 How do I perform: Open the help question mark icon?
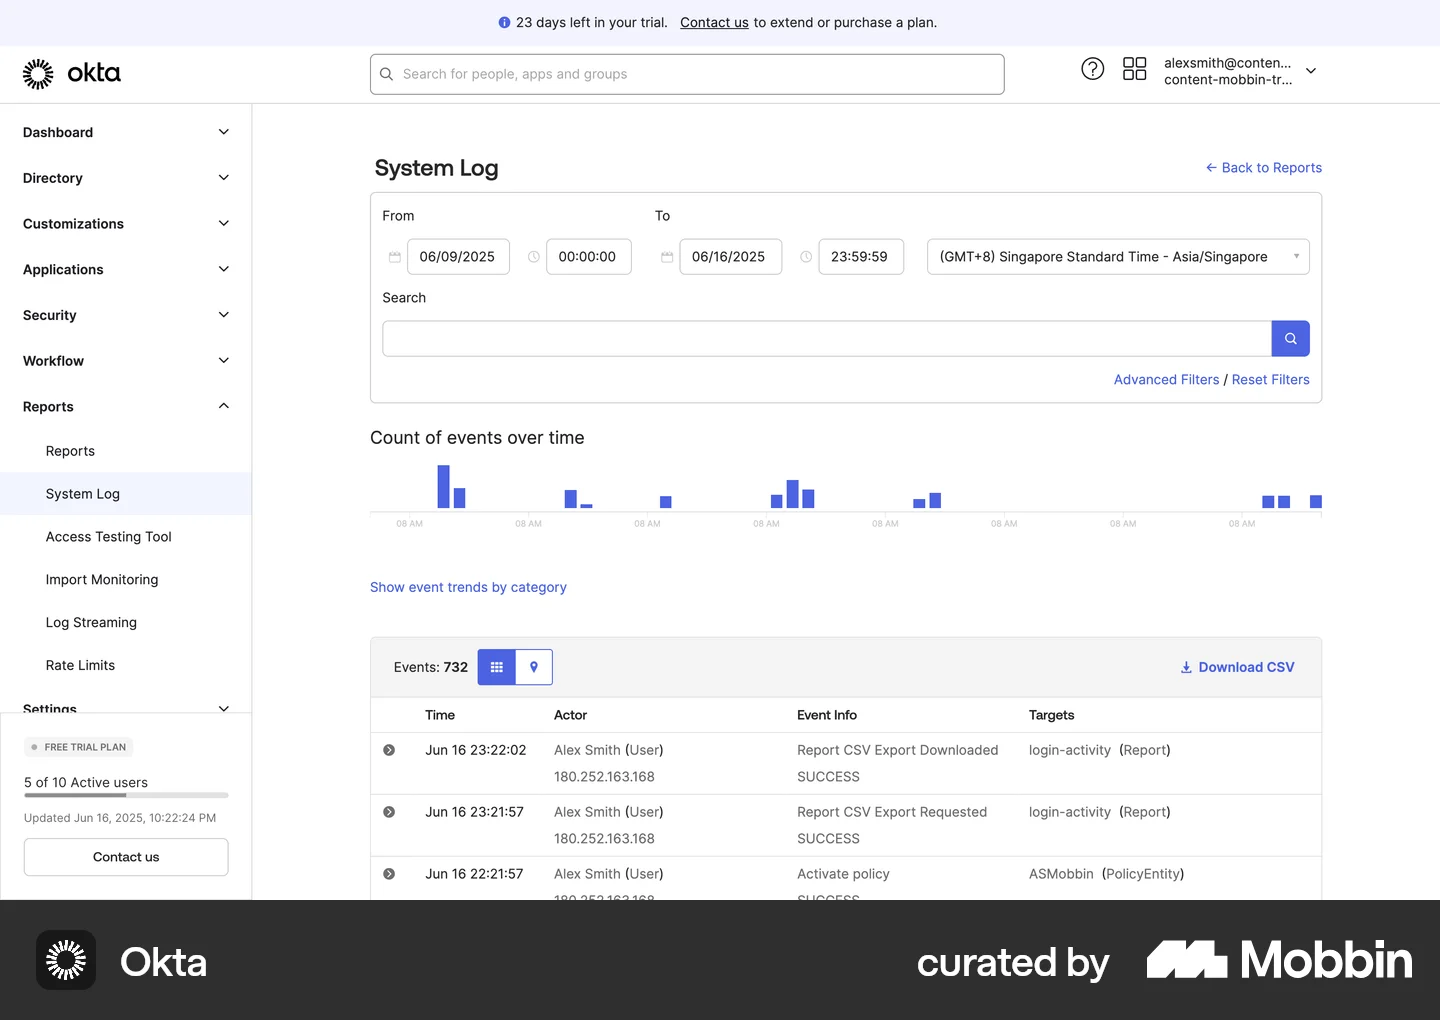coord(1093,69)
